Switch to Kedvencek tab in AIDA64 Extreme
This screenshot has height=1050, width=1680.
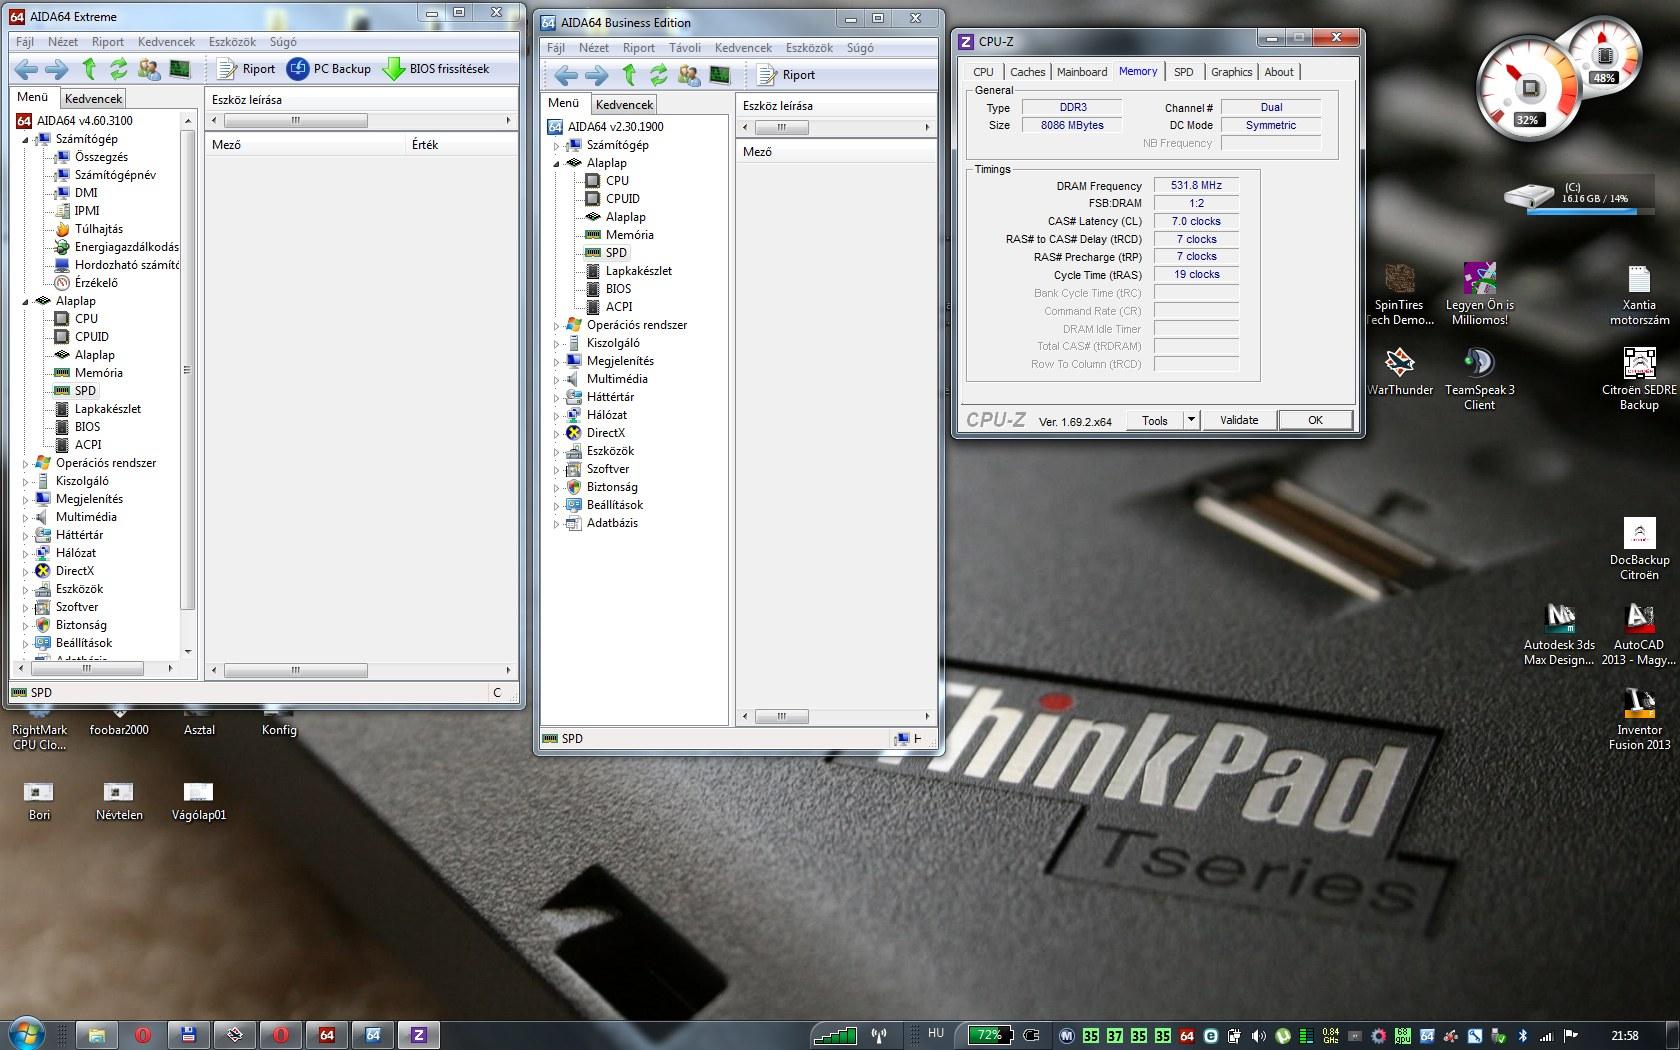[x=93, y=99]
